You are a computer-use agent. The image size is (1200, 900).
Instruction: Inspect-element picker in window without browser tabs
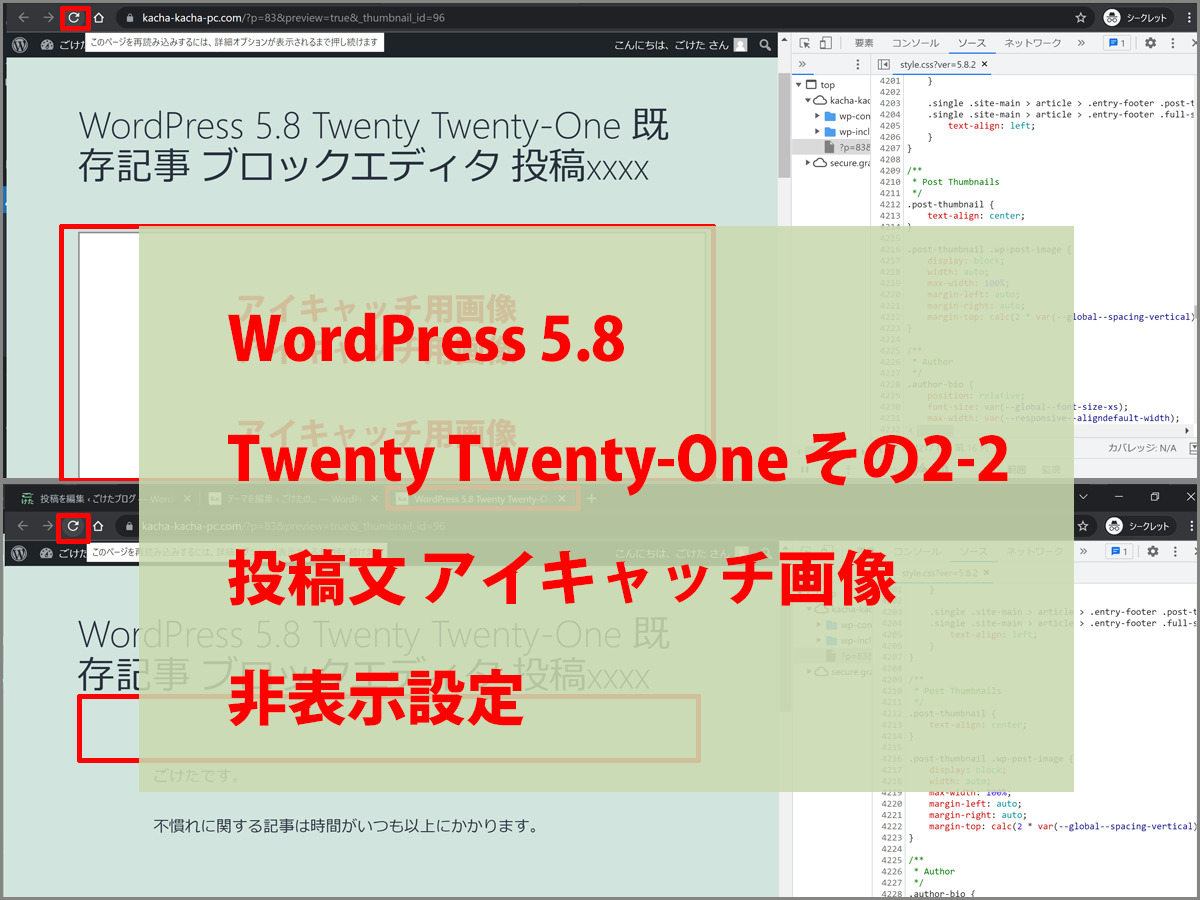click(805, 43)
